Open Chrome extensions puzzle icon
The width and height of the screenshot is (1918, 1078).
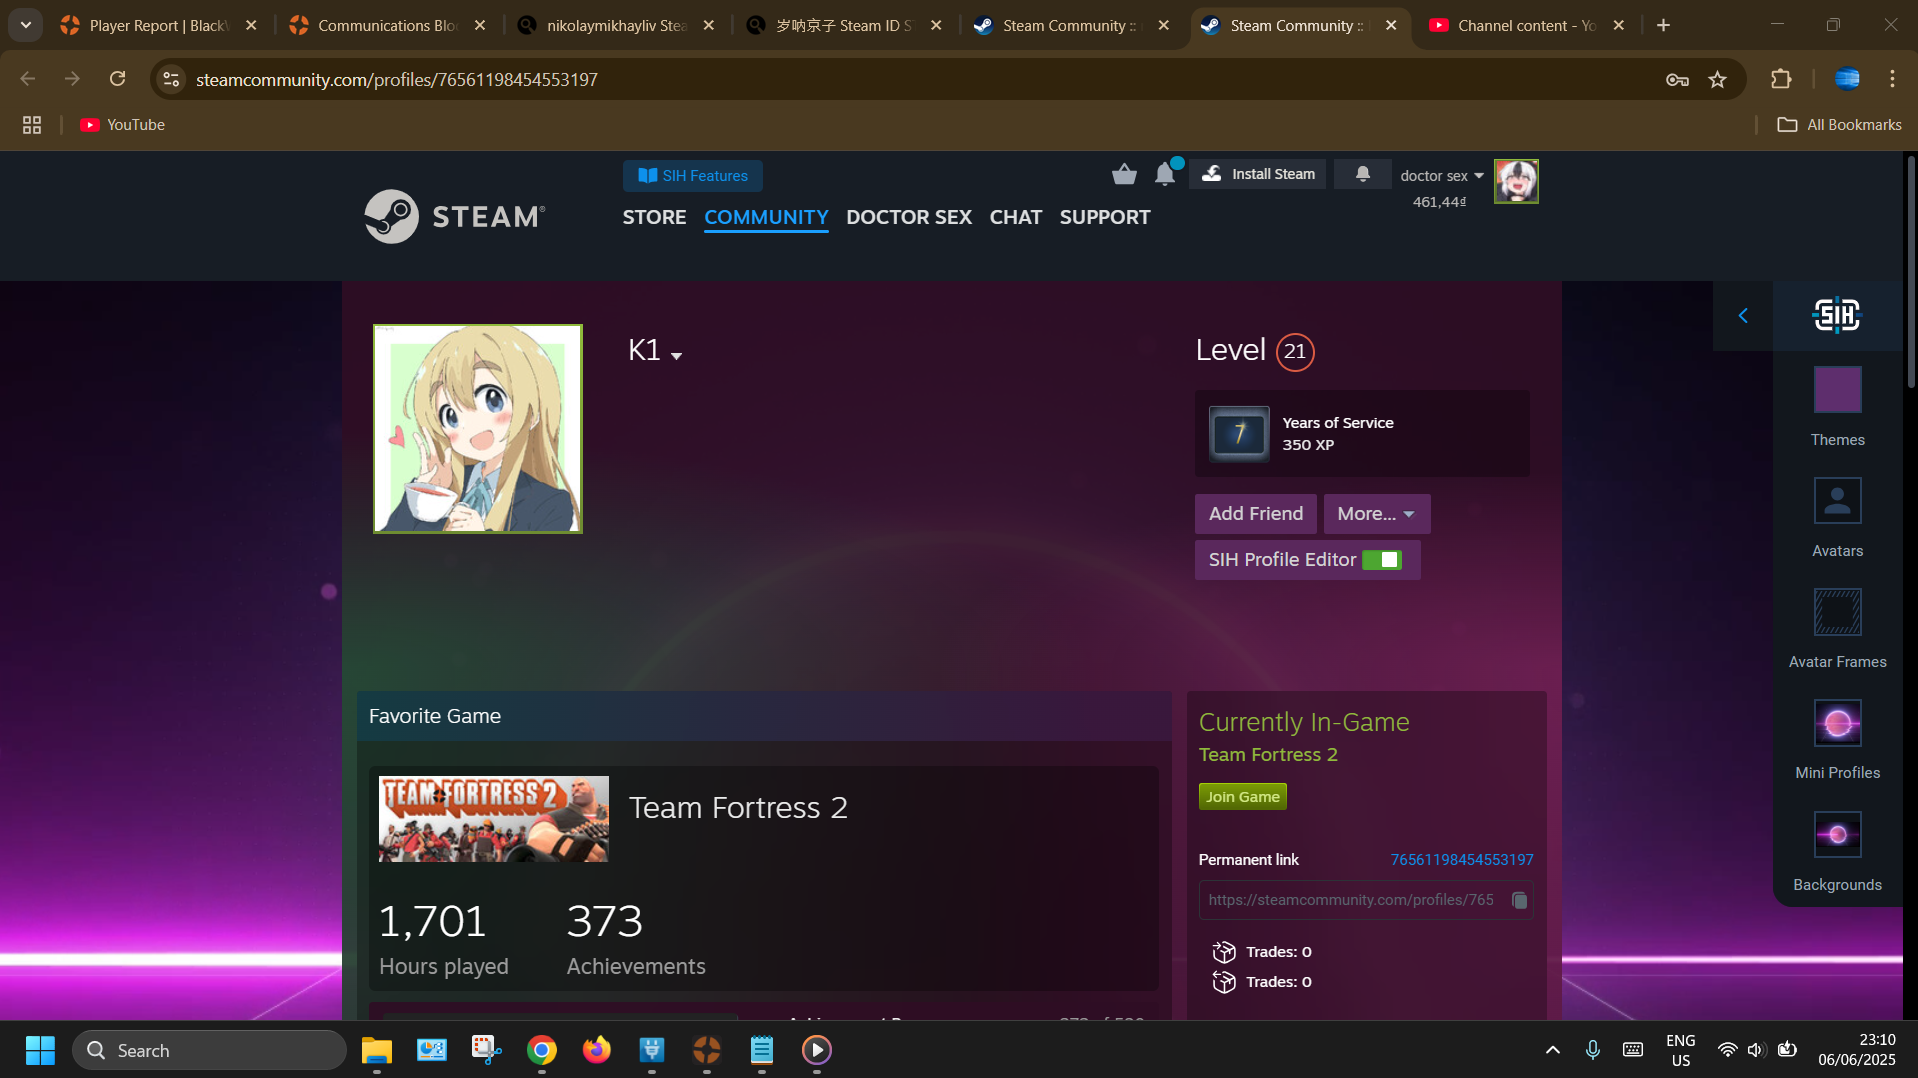point(1781,79)
